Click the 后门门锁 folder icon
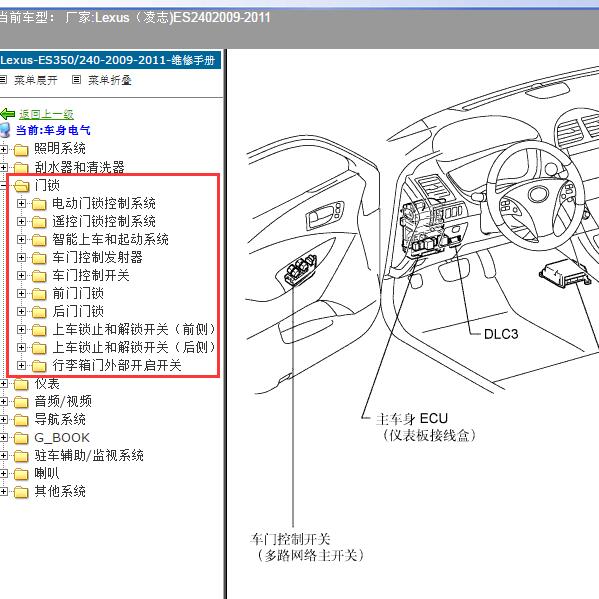The width and height of the screenshot is (599, 599). tap(39, 311)
